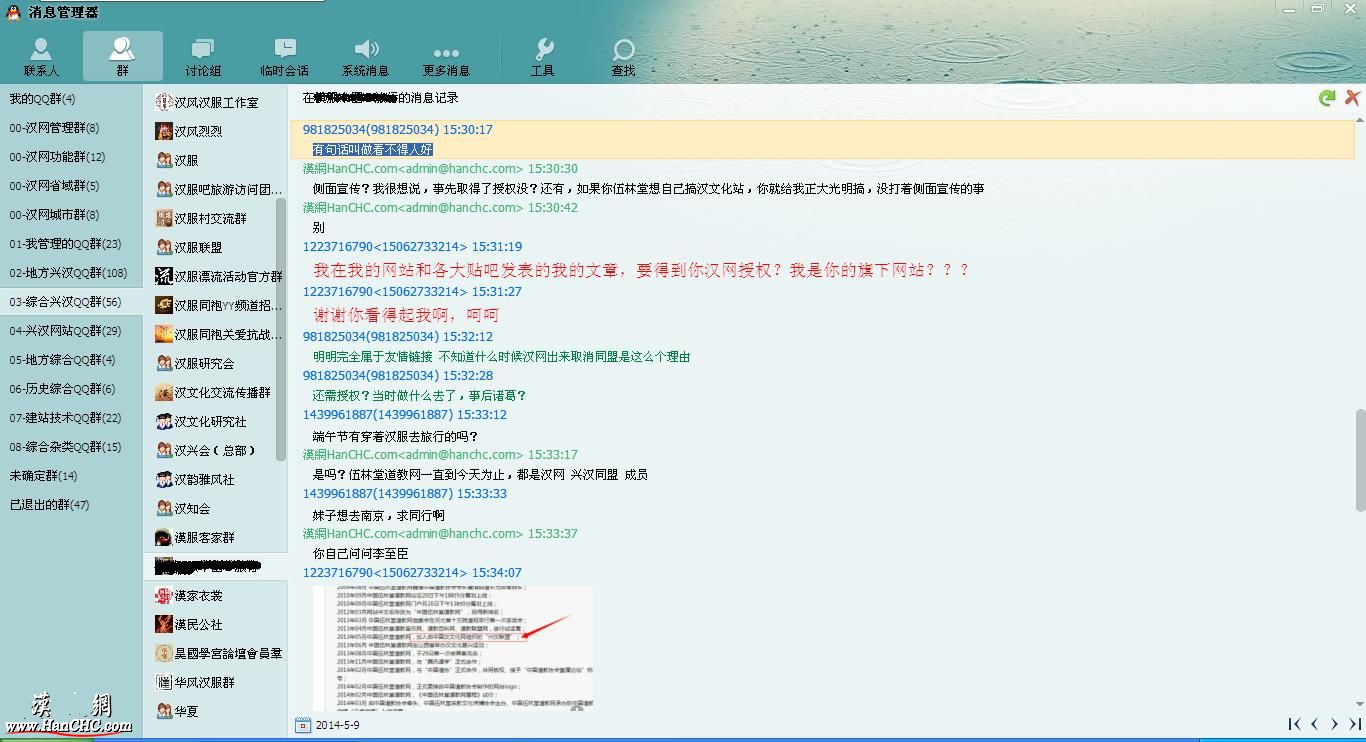Jump to the first page of records
Viewport: 1366px width, 742px height.
coord(1294,724)
